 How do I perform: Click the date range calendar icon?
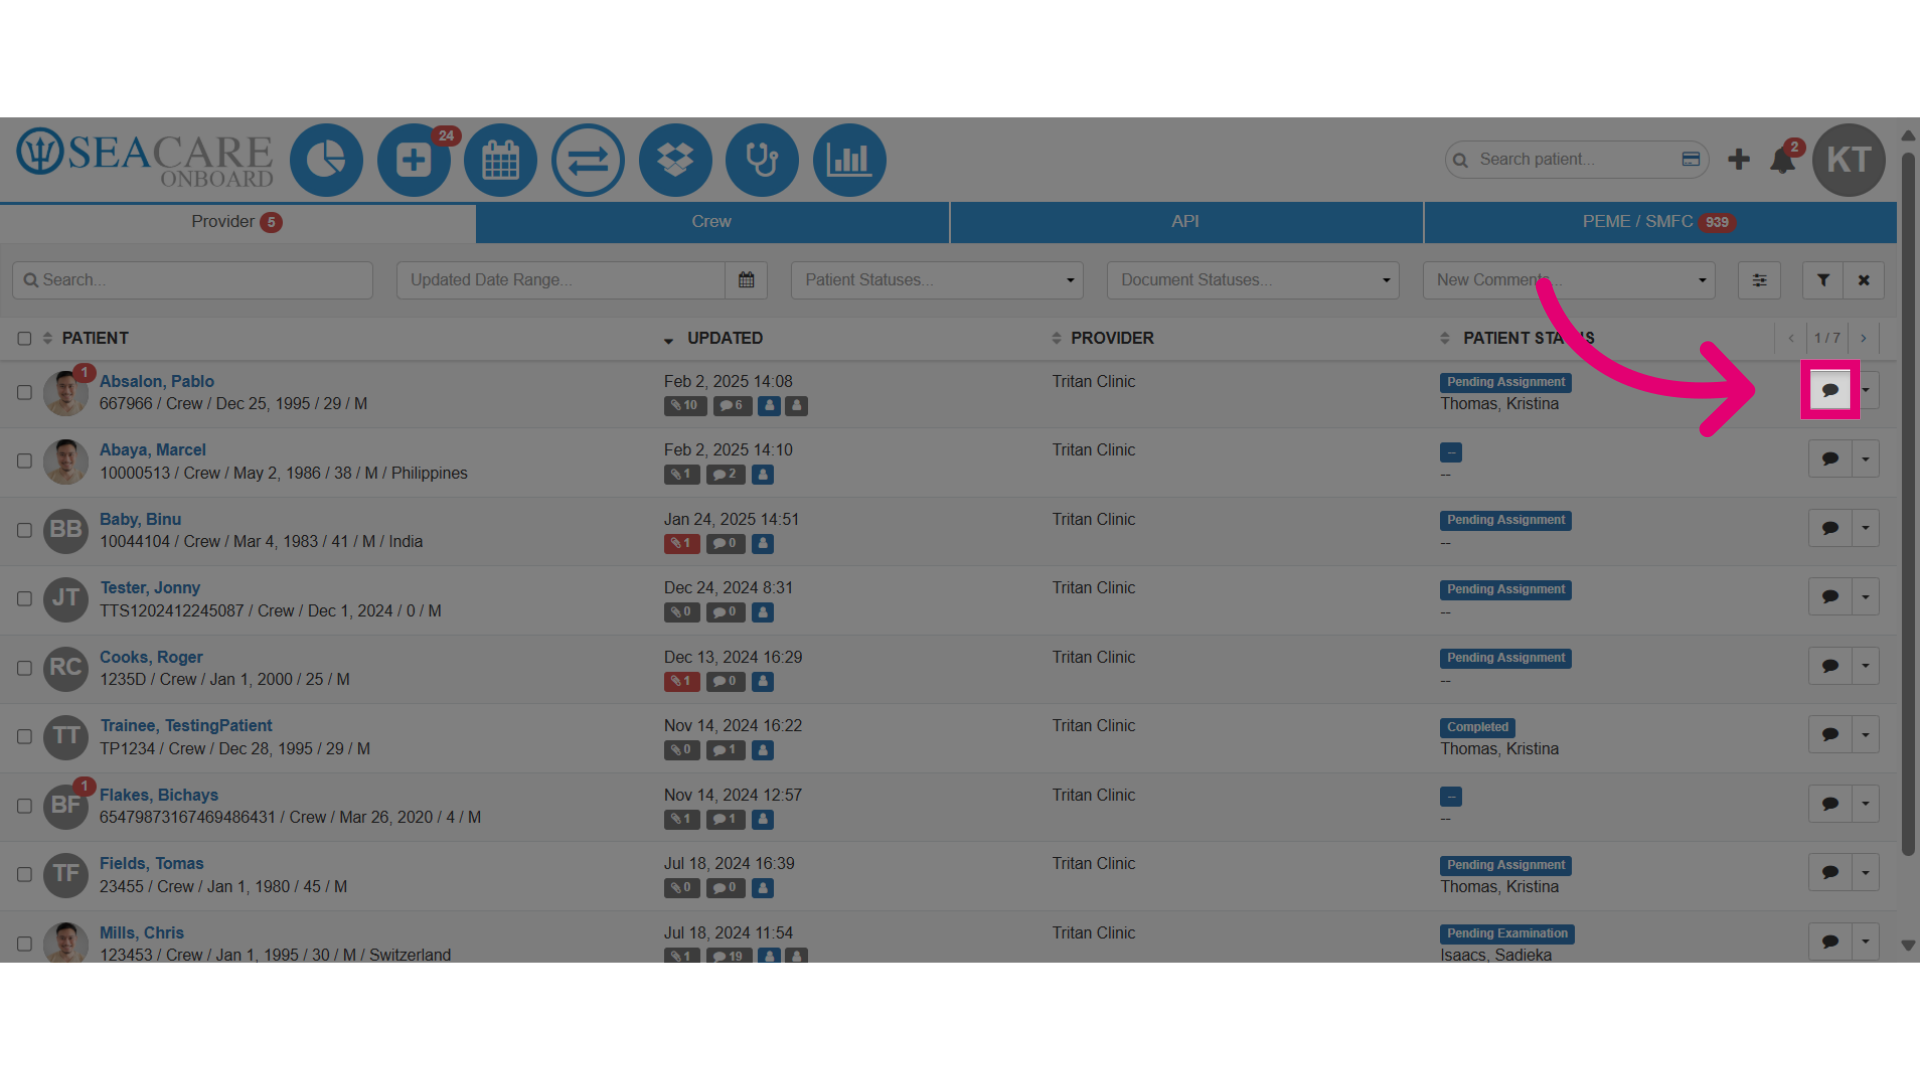point(746,280)
